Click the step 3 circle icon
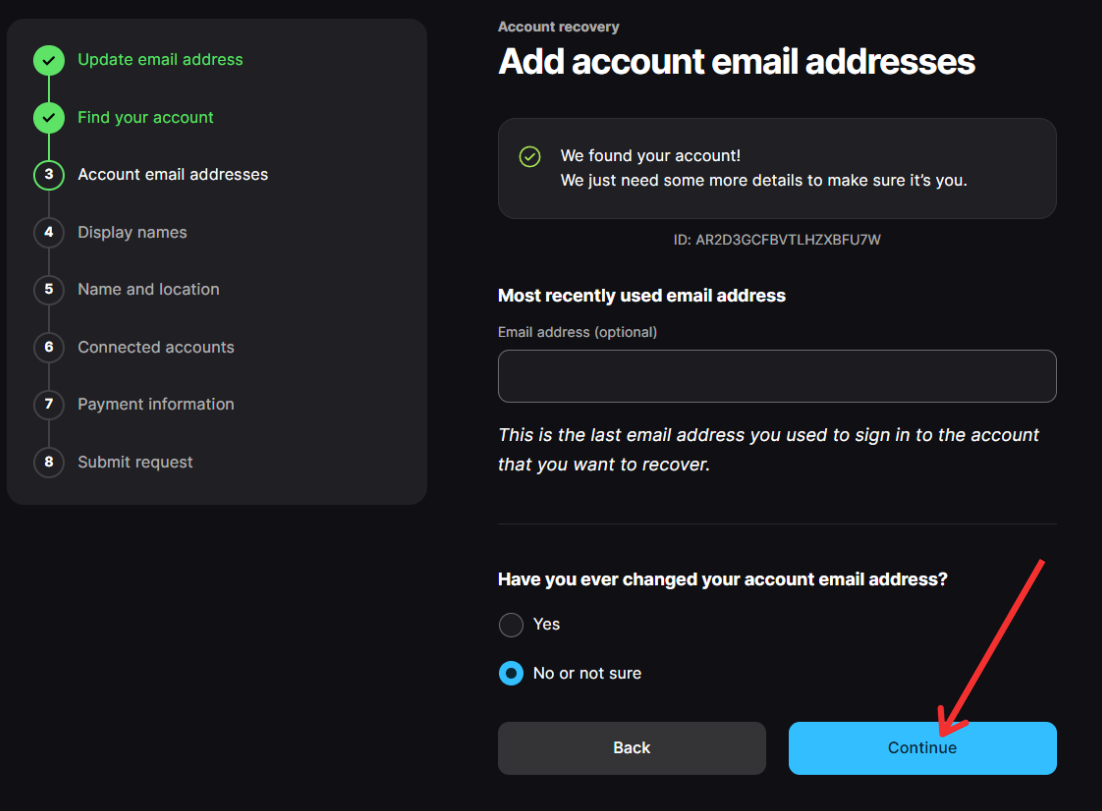The image size is (1102, 811). (48, 175)
